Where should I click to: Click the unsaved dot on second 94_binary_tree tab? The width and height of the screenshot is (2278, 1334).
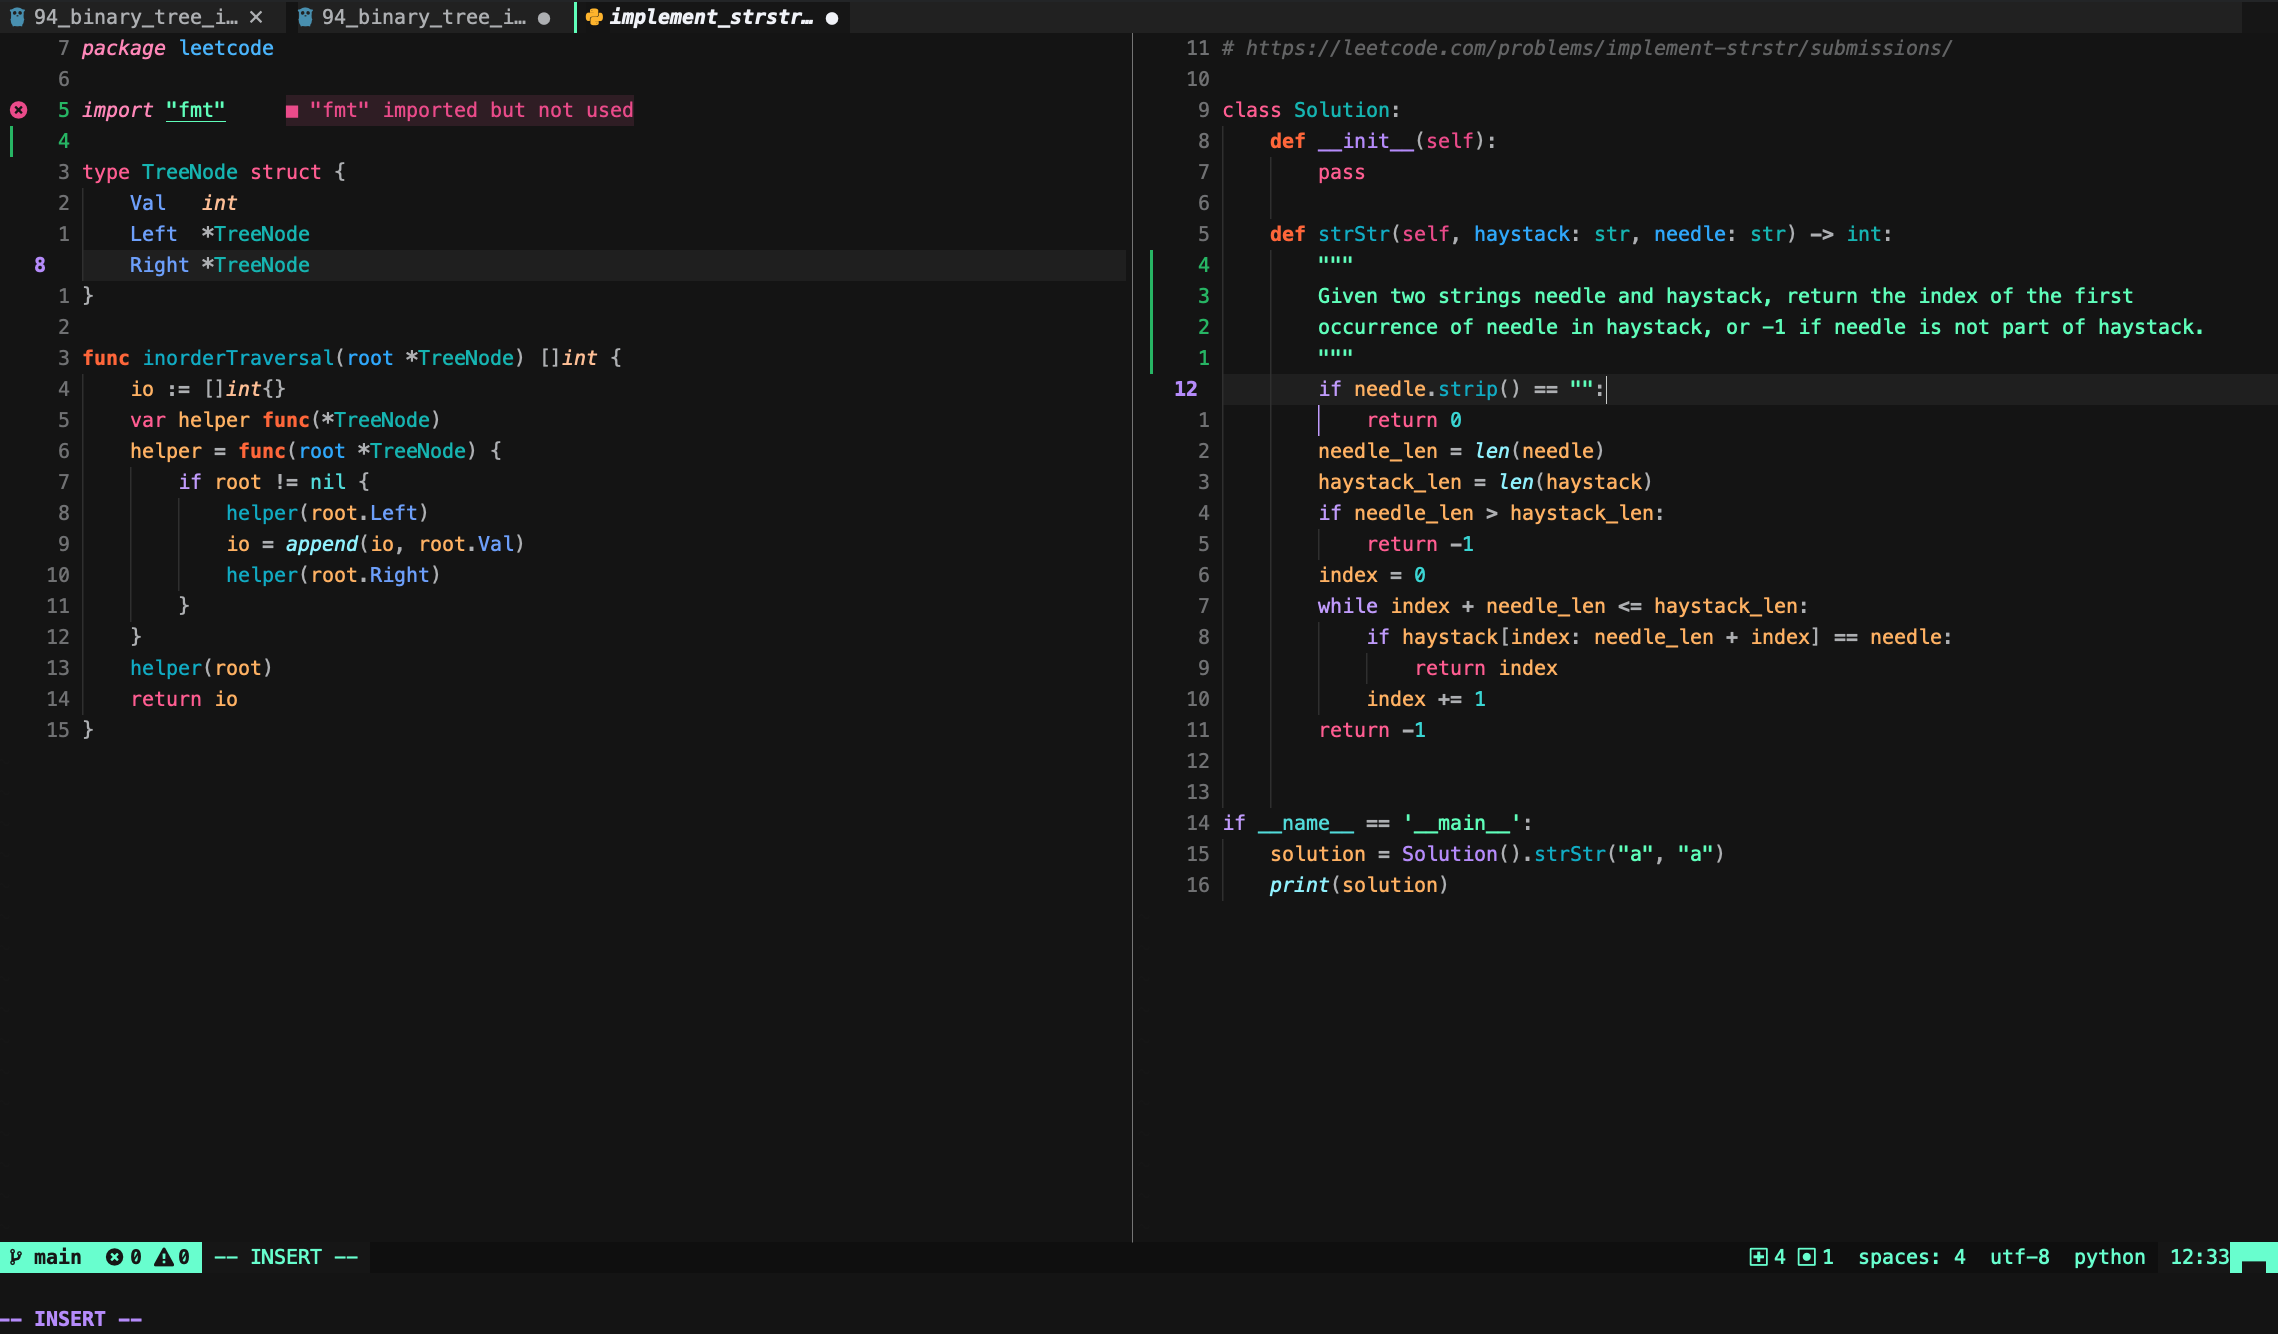(x=544, y=18)
